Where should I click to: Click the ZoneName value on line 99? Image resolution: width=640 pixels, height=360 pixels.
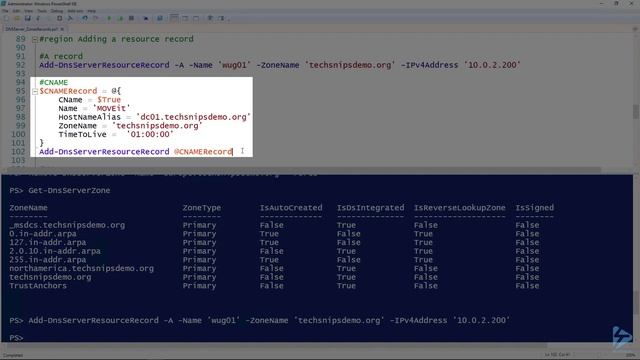pyautogui.click(x=157, y=126)
